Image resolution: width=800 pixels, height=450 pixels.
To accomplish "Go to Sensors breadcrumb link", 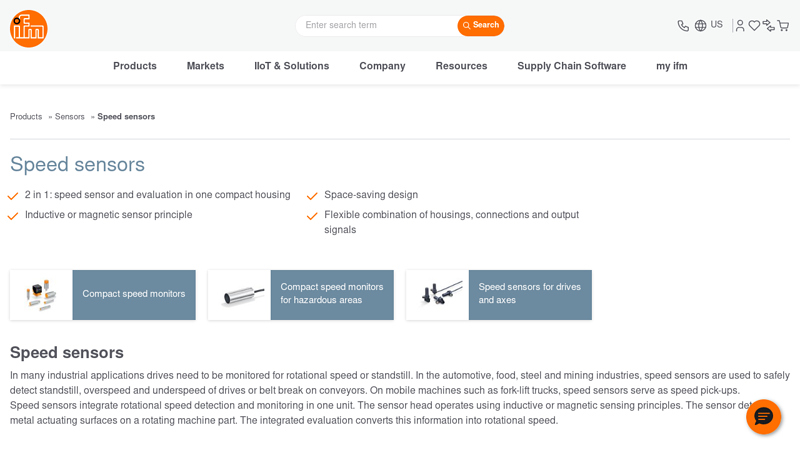I will 70,117.
